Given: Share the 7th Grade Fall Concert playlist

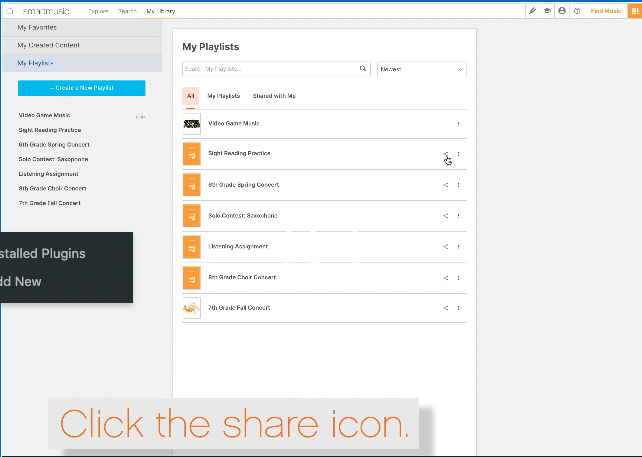Looking at the screenshot, I should pos(446,308).
